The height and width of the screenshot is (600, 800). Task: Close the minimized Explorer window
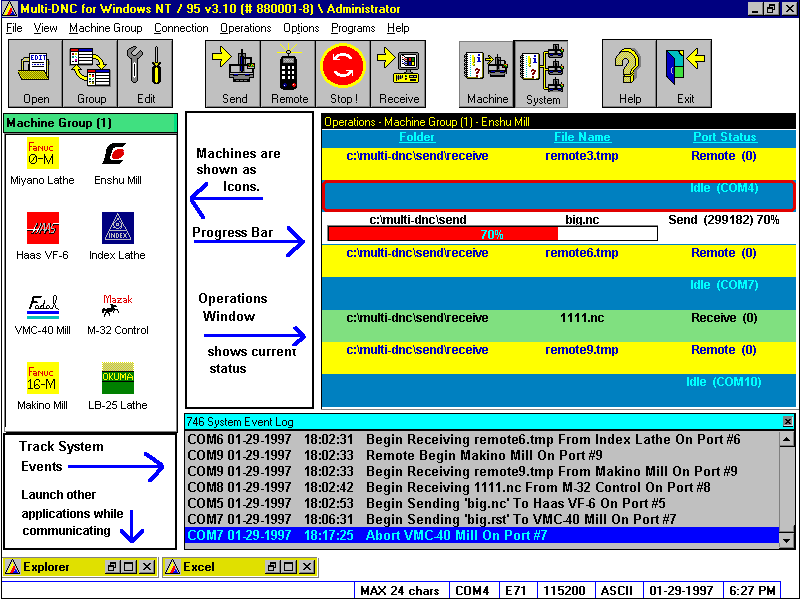tap(147, 567)
